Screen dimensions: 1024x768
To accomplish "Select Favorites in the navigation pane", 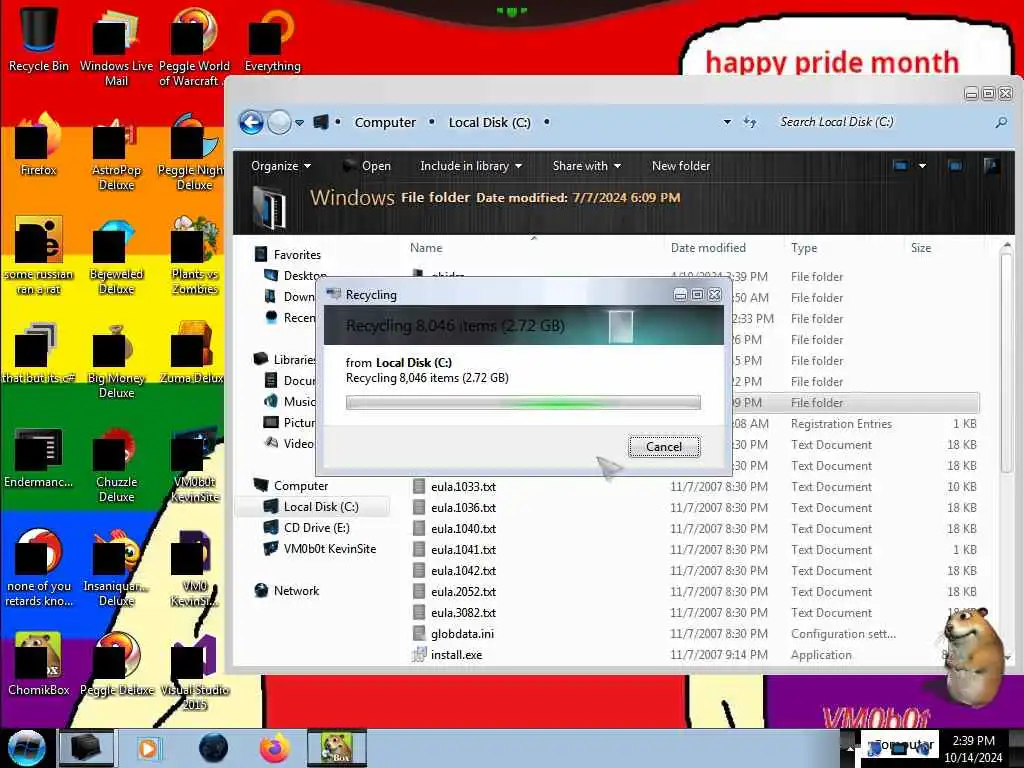I will point(296,255).
